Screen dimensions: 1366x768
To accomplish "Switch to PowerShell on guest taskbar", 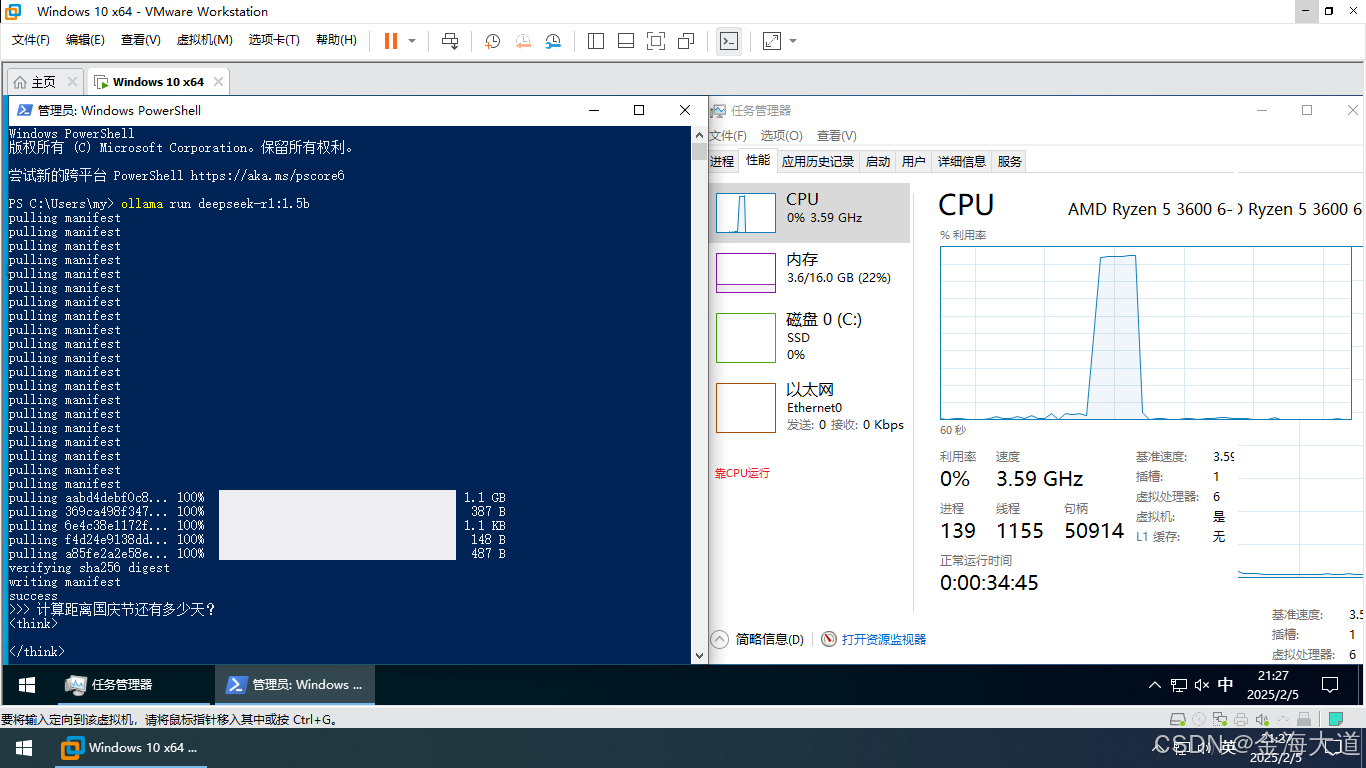I will [295, 685].
